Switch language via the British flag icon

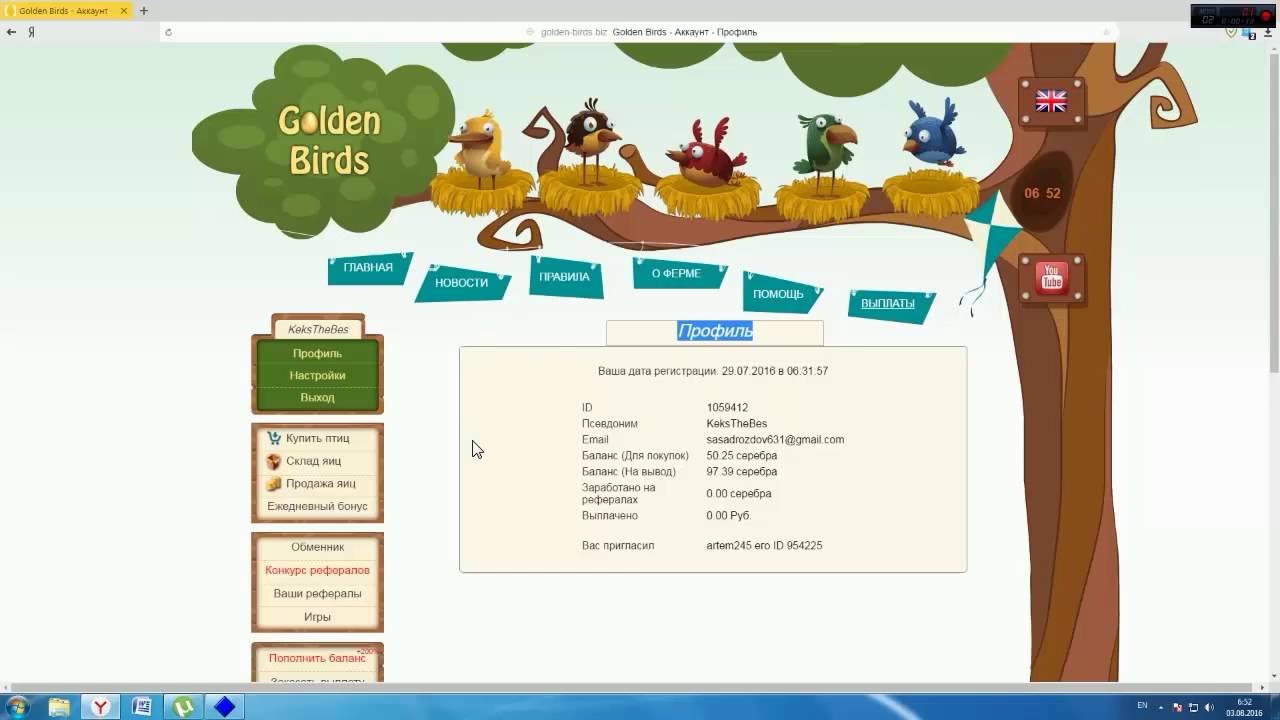pyautogui.click(x=1051, y=102)
